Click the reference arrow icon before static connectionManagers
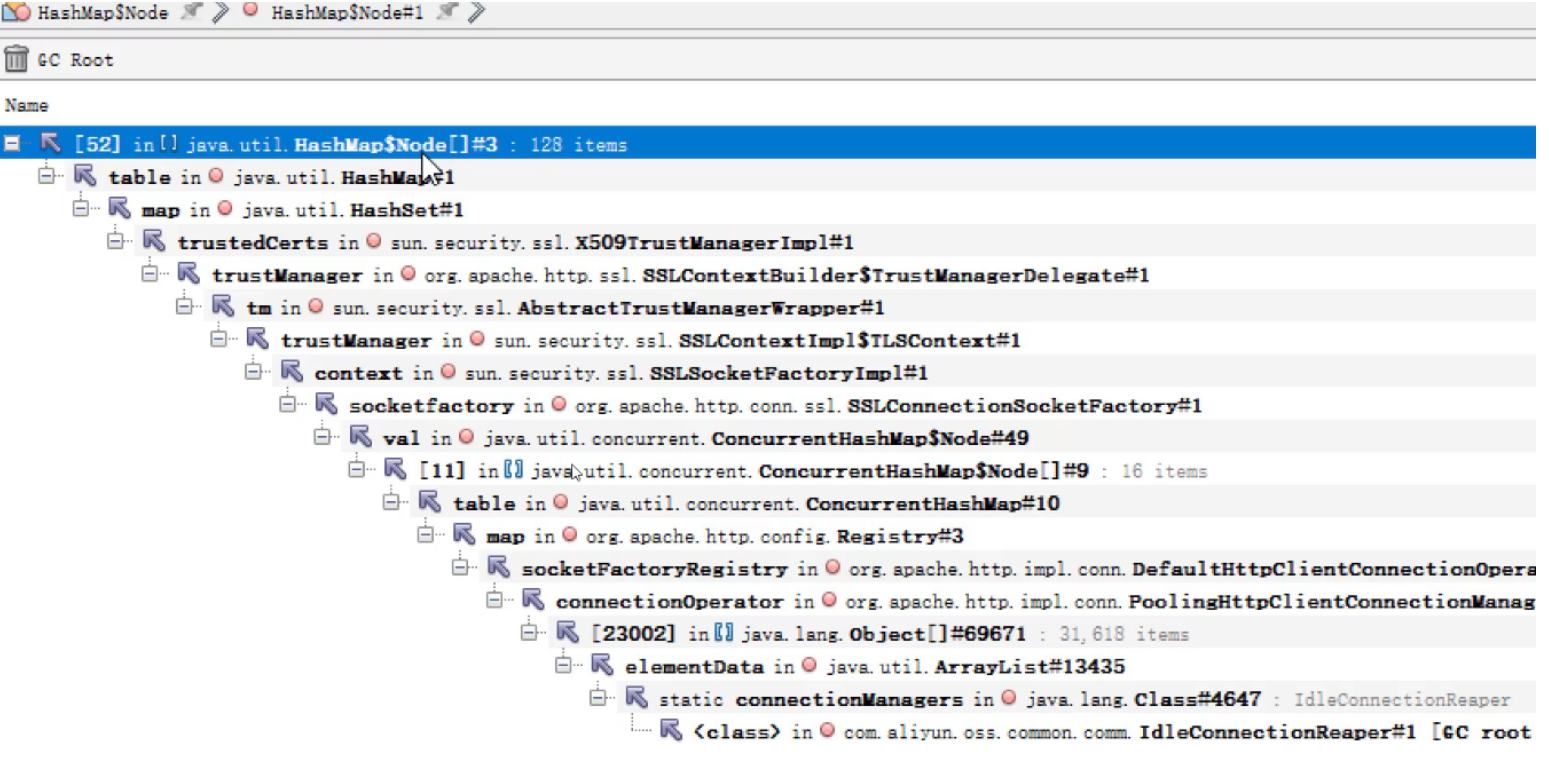The image size is (1549, 768). (x=636, y=698)
